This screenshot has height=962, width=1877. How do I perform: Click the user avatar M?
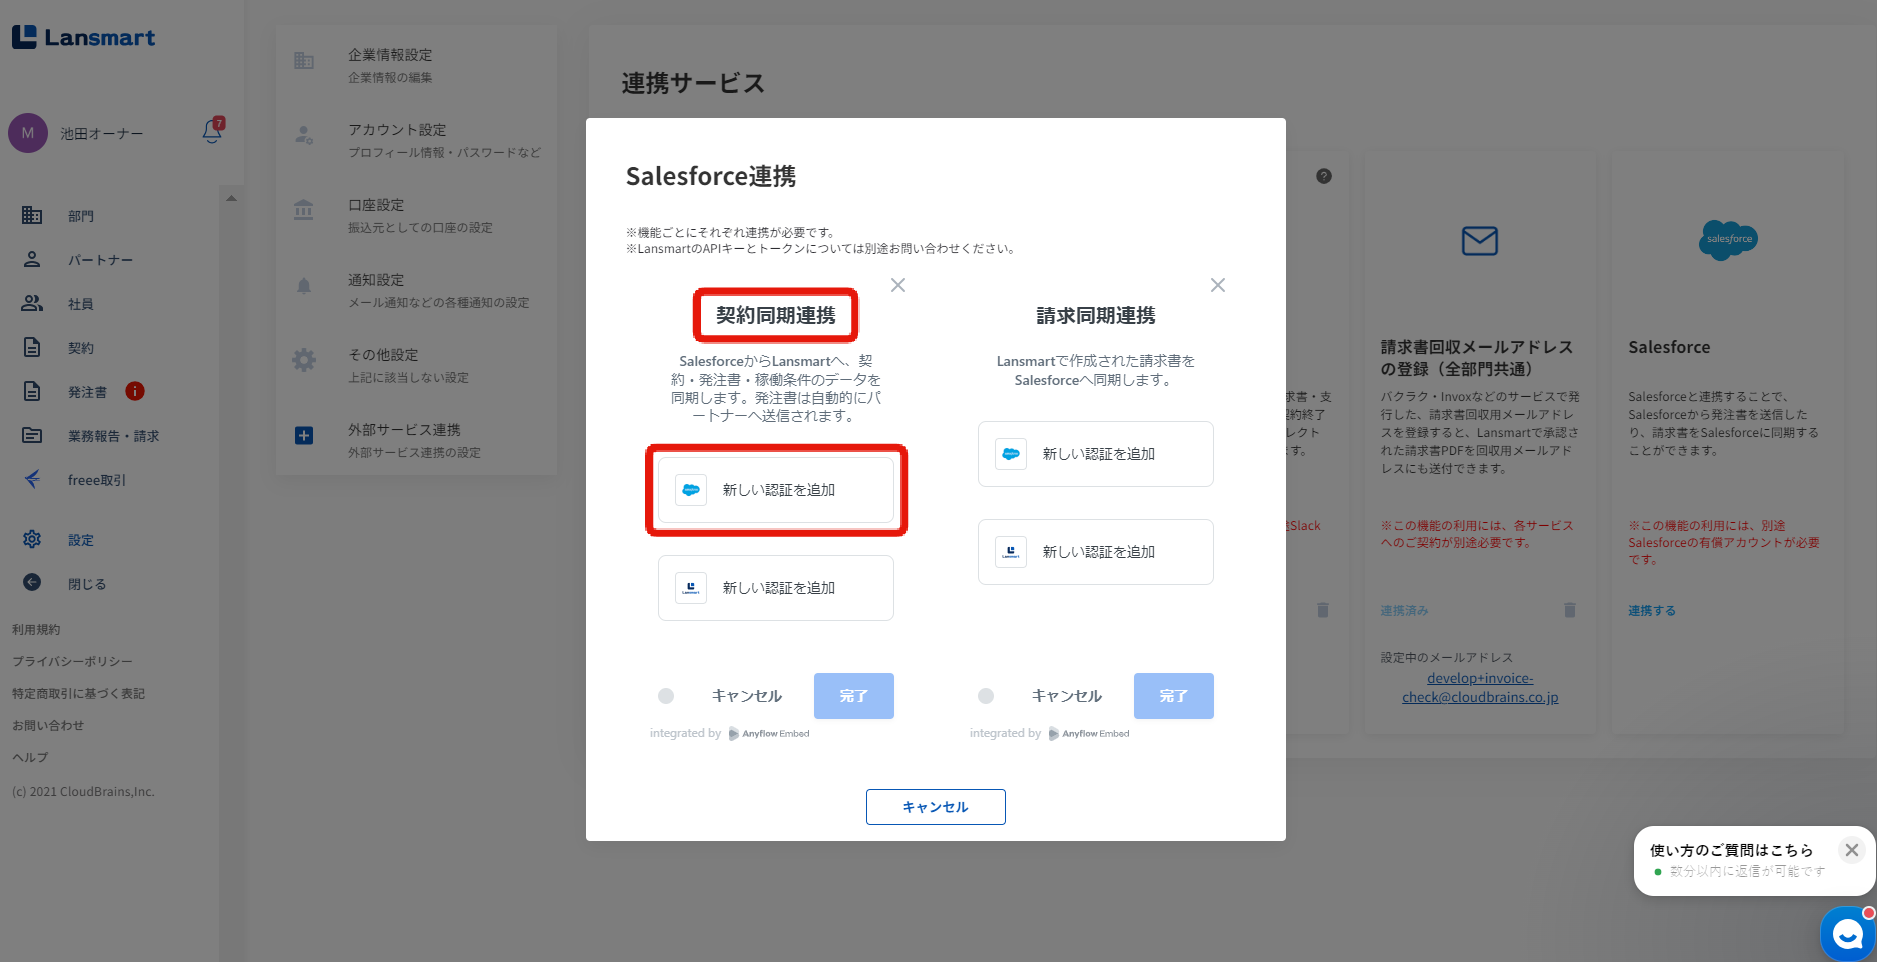click(28, 133)
